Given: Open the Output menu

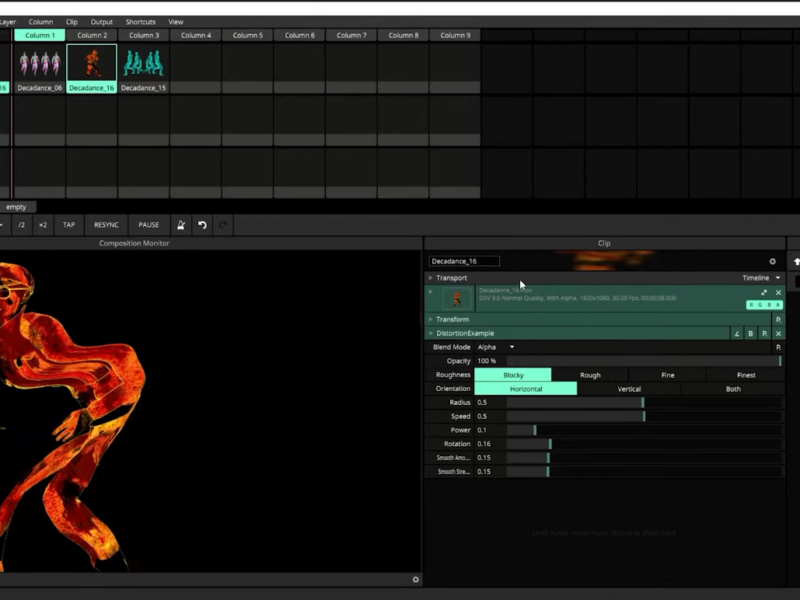Looking at the screenshot, I should 102,21.
